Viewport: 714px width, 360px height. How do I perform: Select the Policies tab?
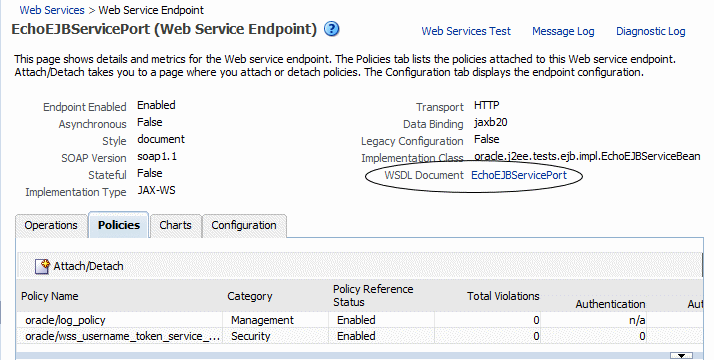pyautogui.click(x=119, y=225)
